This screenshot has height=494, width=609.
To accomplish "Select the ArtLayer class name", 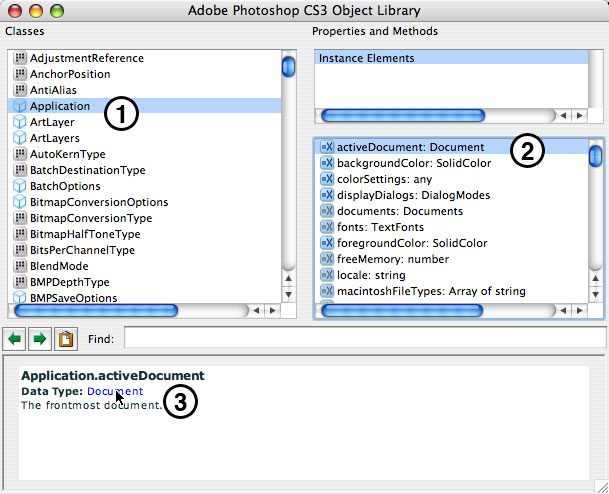I will pyautogui.click(x=52, y=122).
